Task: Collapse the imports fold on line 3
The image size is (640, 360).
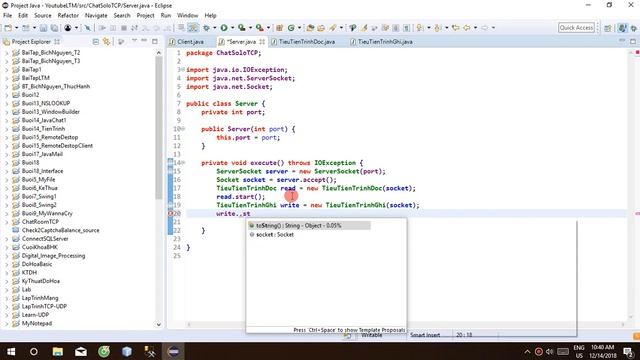Action: click(182, 70)
